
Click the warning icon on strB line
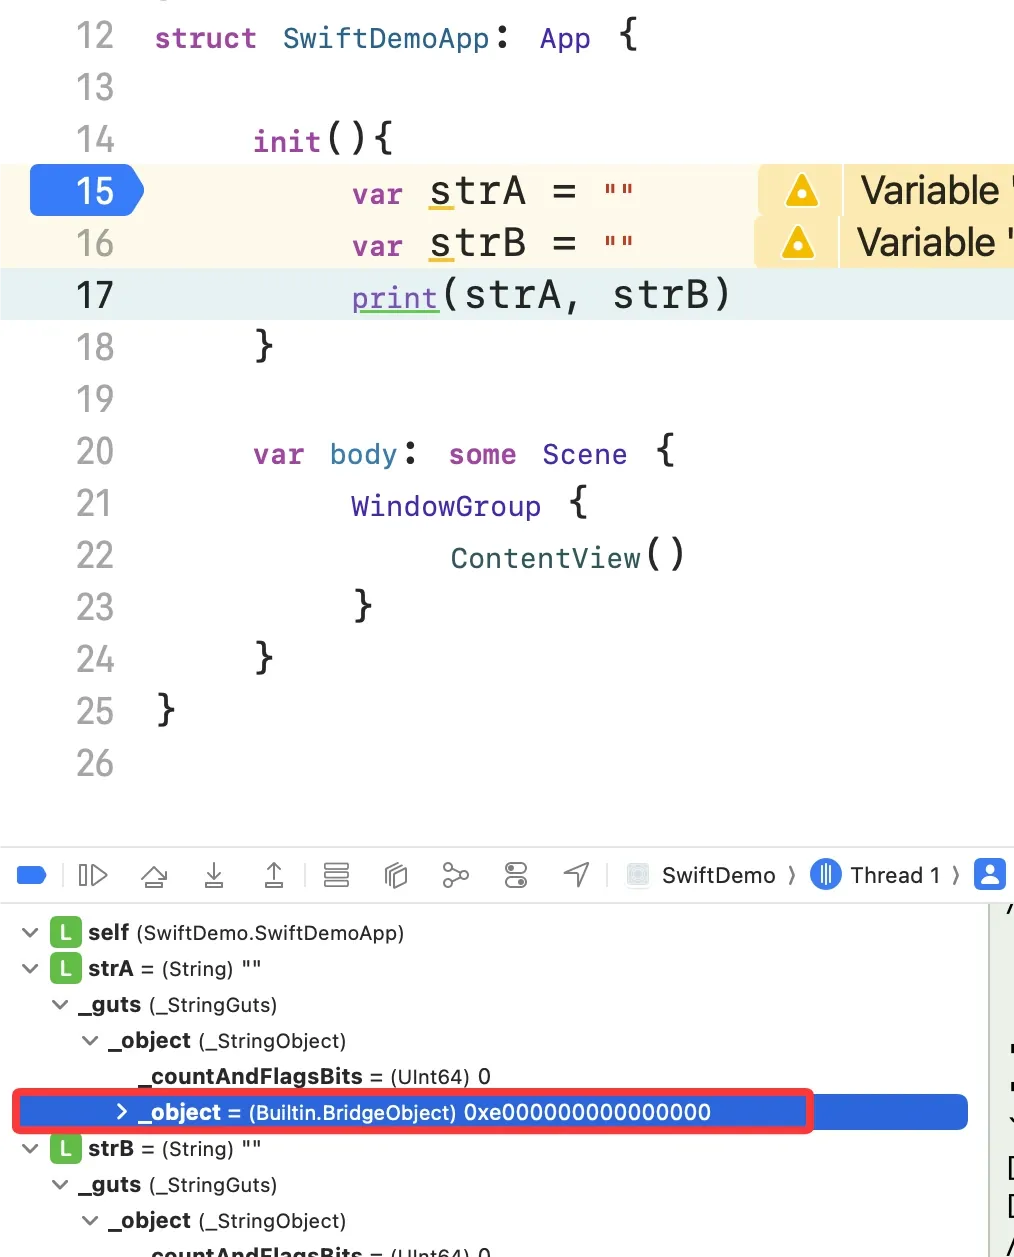pyautogui.click(x=798, y=242)
